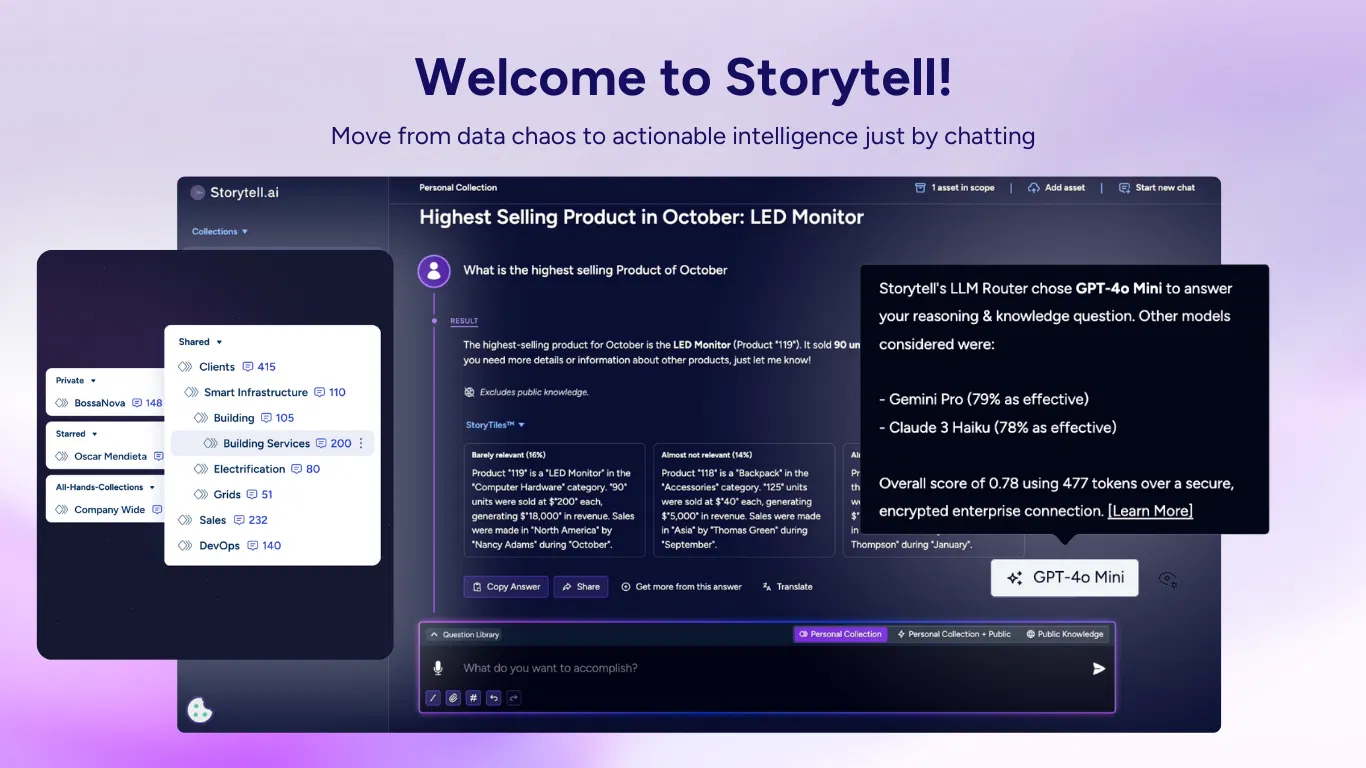Image resolution: width=1366 pixels, height=768 pixels.
Task: Click the Copy Answer button
Action: click(x=506, y=586)
